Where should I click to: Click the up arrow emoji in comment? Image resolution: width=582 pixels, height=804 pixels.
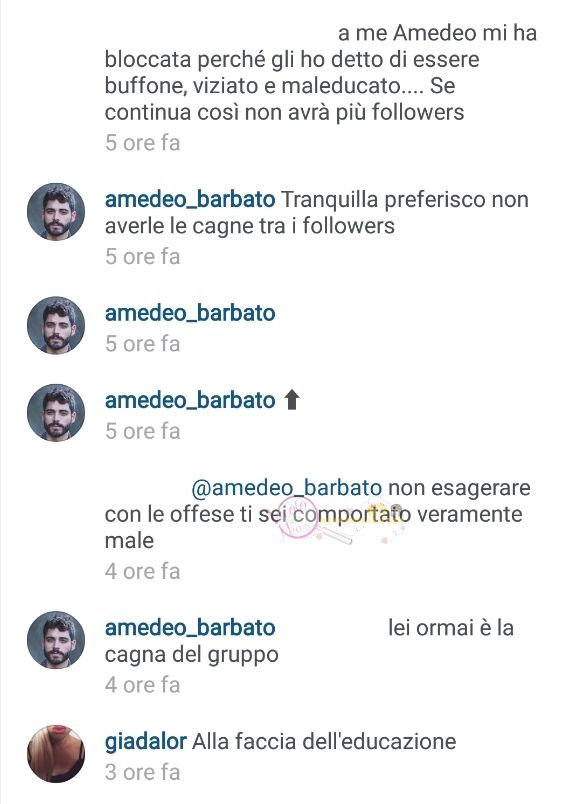292,400
